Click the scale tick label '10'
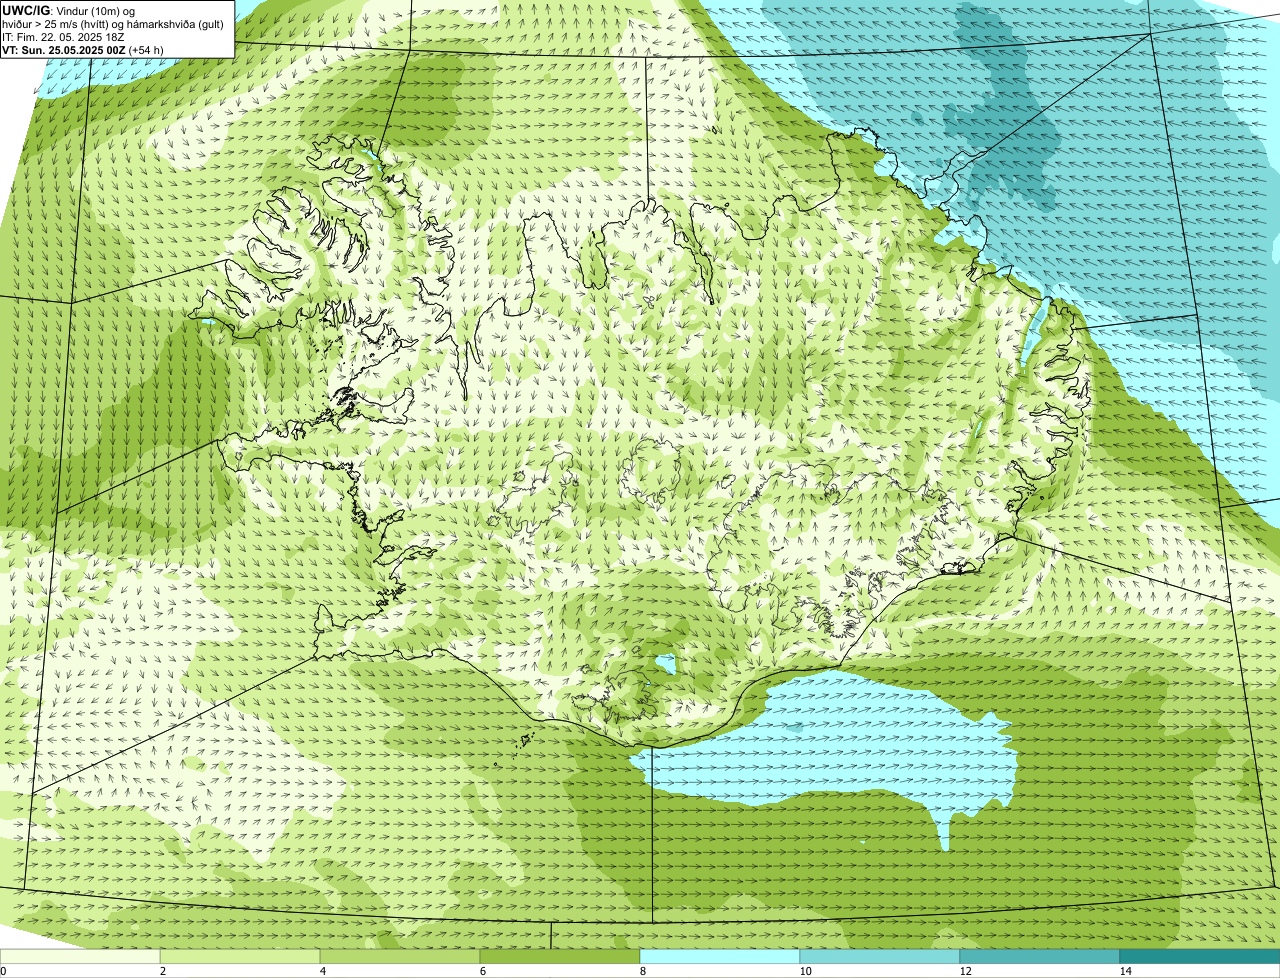The image size is (1280, 978). [805, 971]
